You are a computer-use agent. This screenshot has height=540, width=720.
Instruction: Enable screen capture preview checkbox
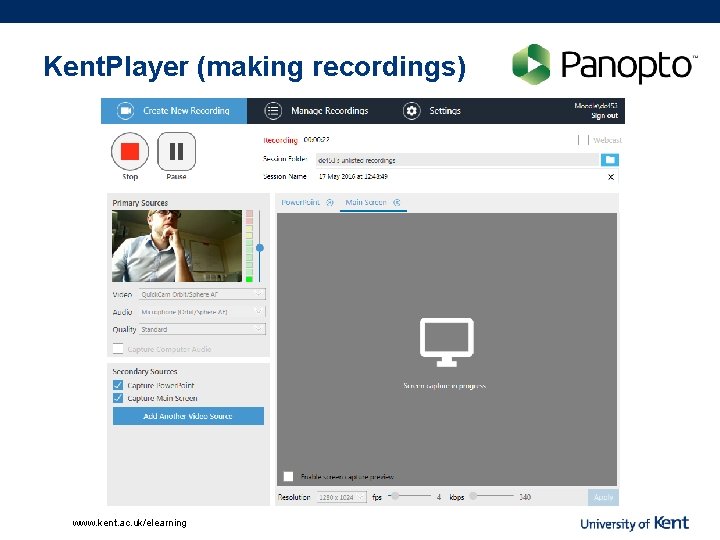pos(288,476)
